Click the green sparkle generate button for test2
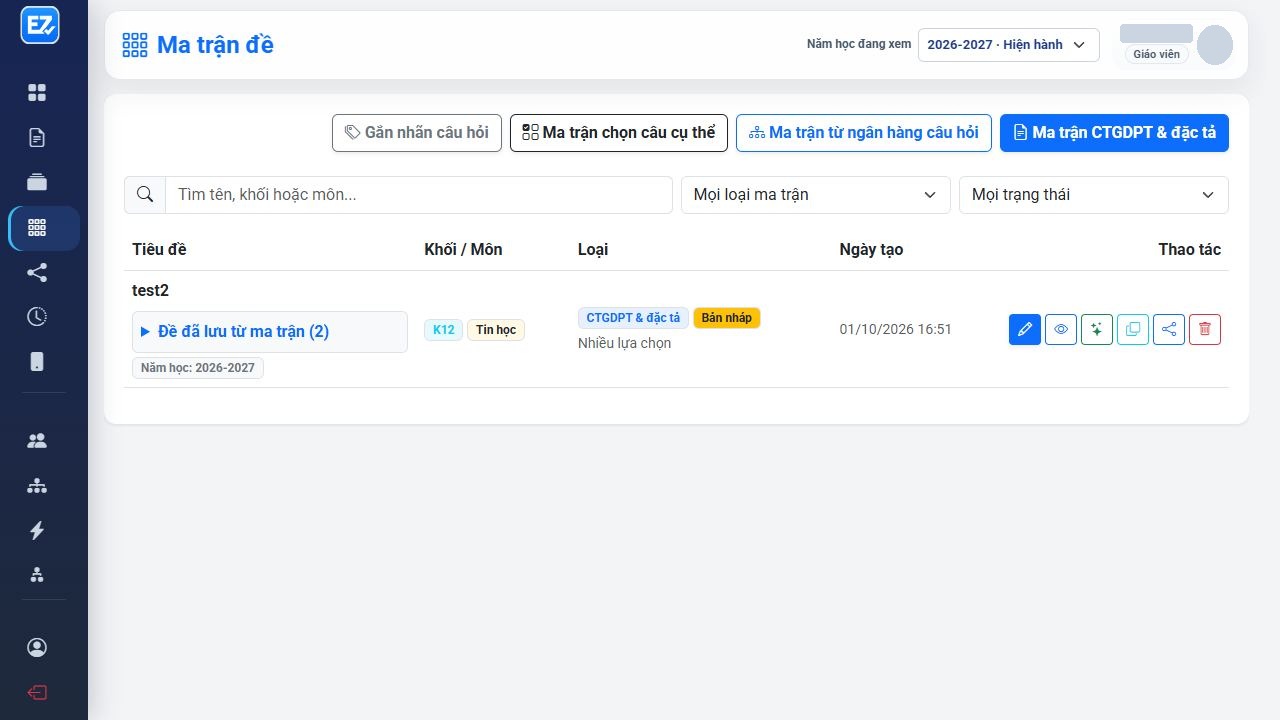Image resolution: width=1280 pixels, height=720 pixels. (1097, 329)
